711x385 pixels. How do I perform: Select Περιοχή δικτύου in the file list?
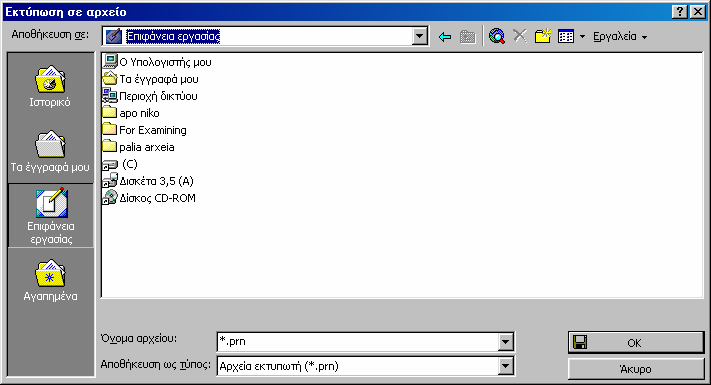[x=150, y=96]
